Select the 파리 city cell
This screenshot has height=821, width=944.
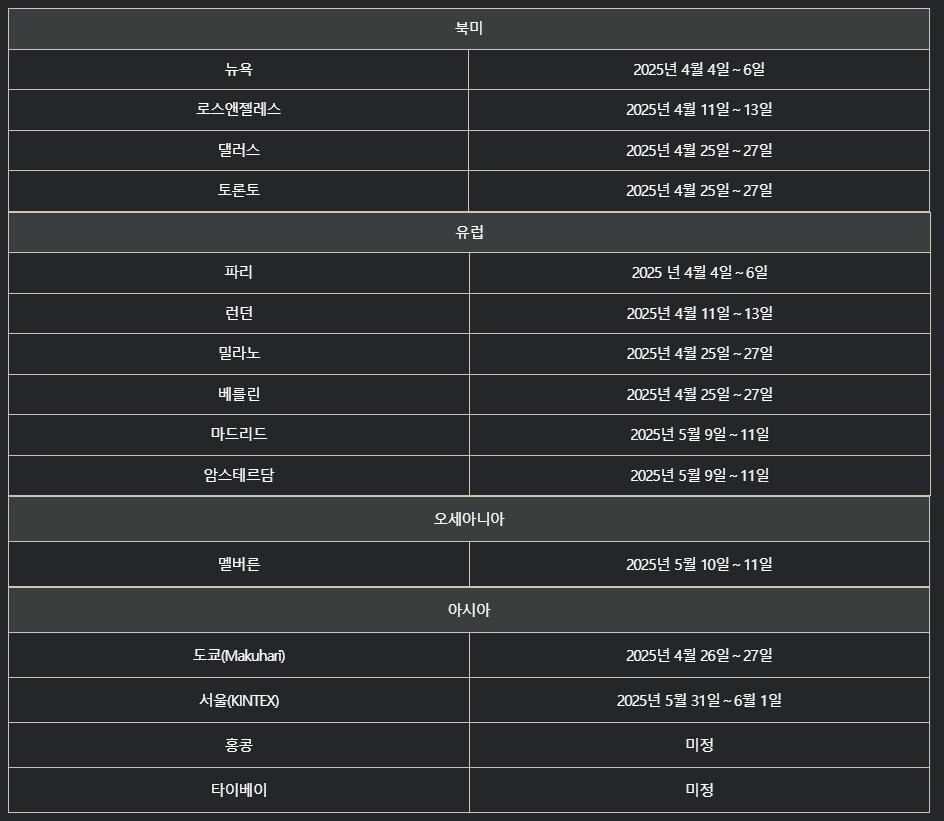tap(239, 272)
